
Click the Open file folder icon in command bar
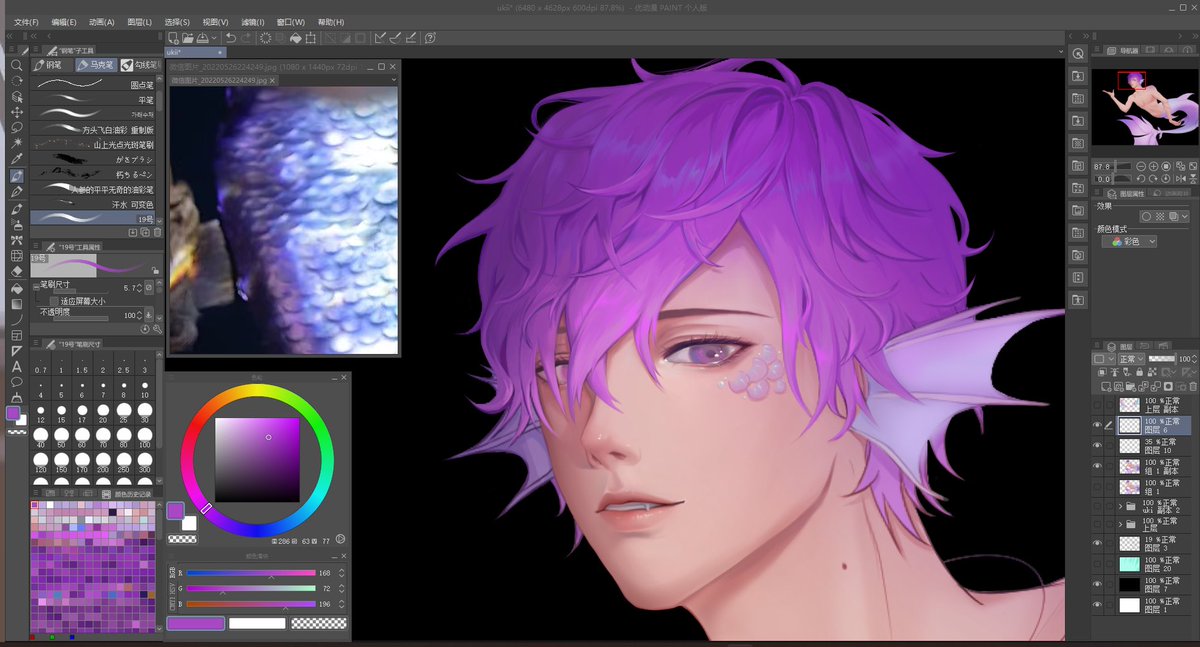187,38
